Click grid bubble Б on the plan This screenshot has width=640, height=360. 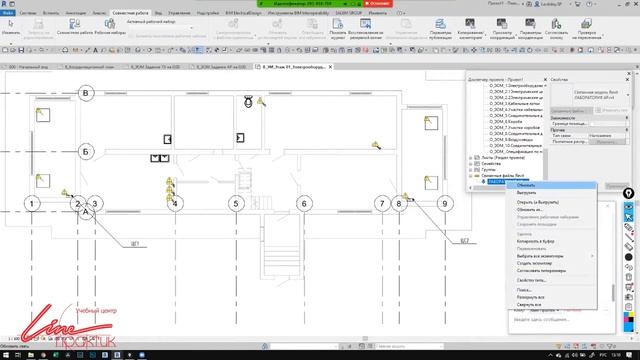pos(86,152)
